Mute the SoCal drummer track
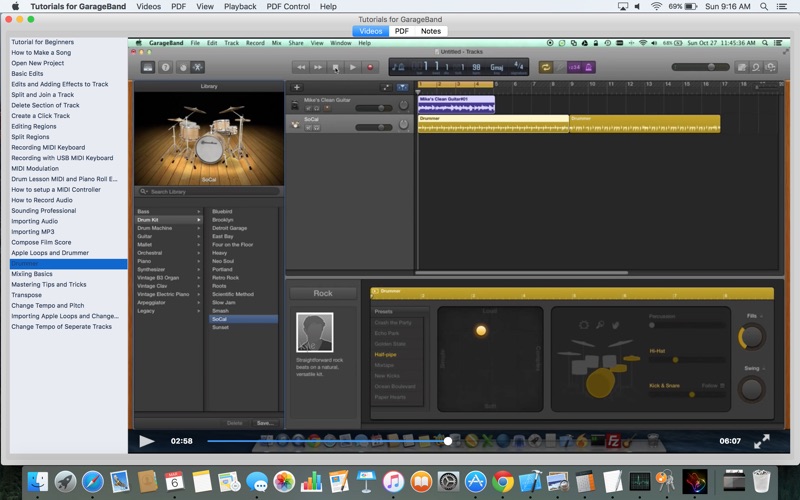 tap(308, 128)
